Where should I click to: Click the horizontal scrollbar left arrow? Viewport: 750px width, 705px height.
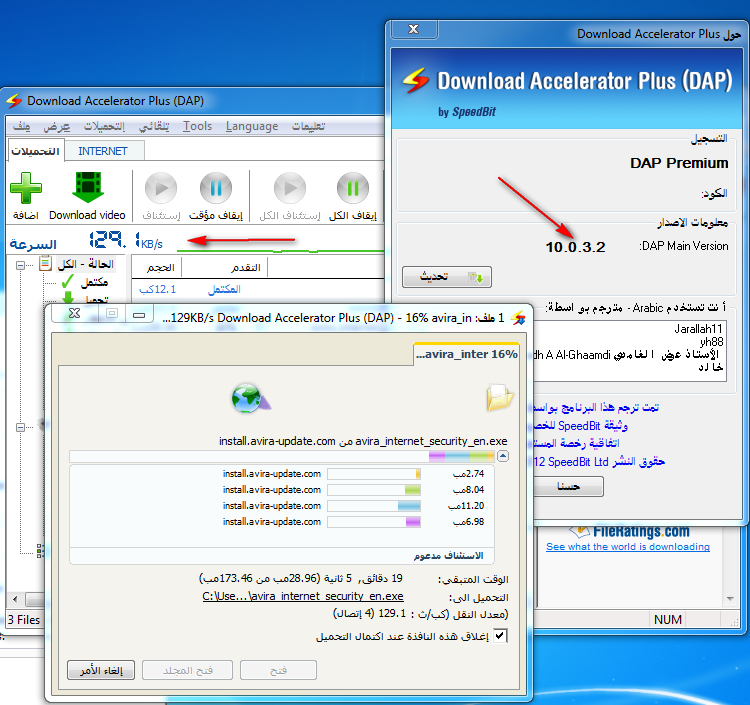tap(15, 599)
